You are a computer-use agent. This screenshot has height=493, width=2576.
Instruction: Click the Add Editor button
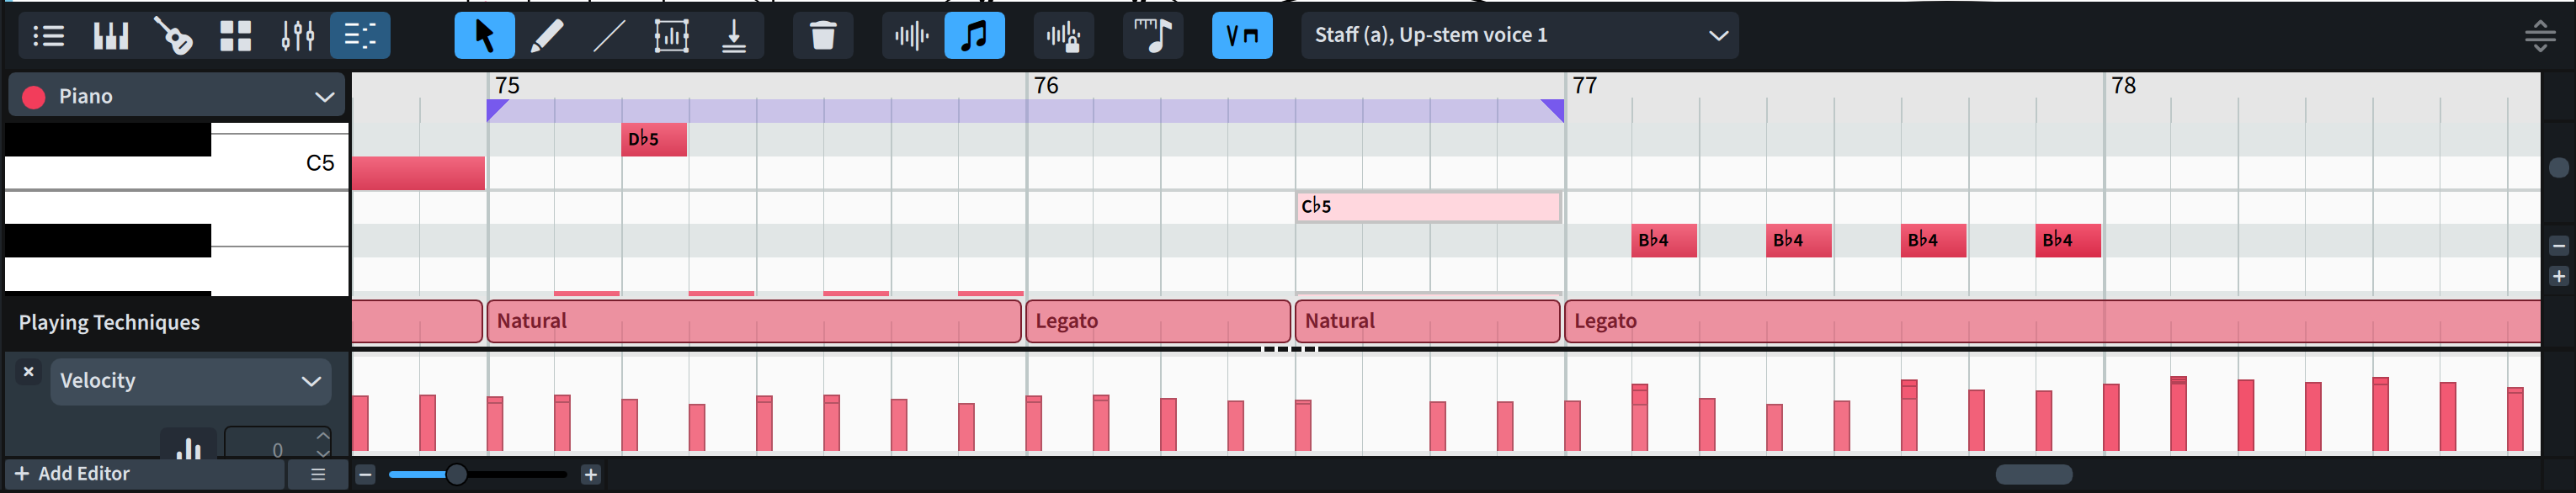point(73,474)
